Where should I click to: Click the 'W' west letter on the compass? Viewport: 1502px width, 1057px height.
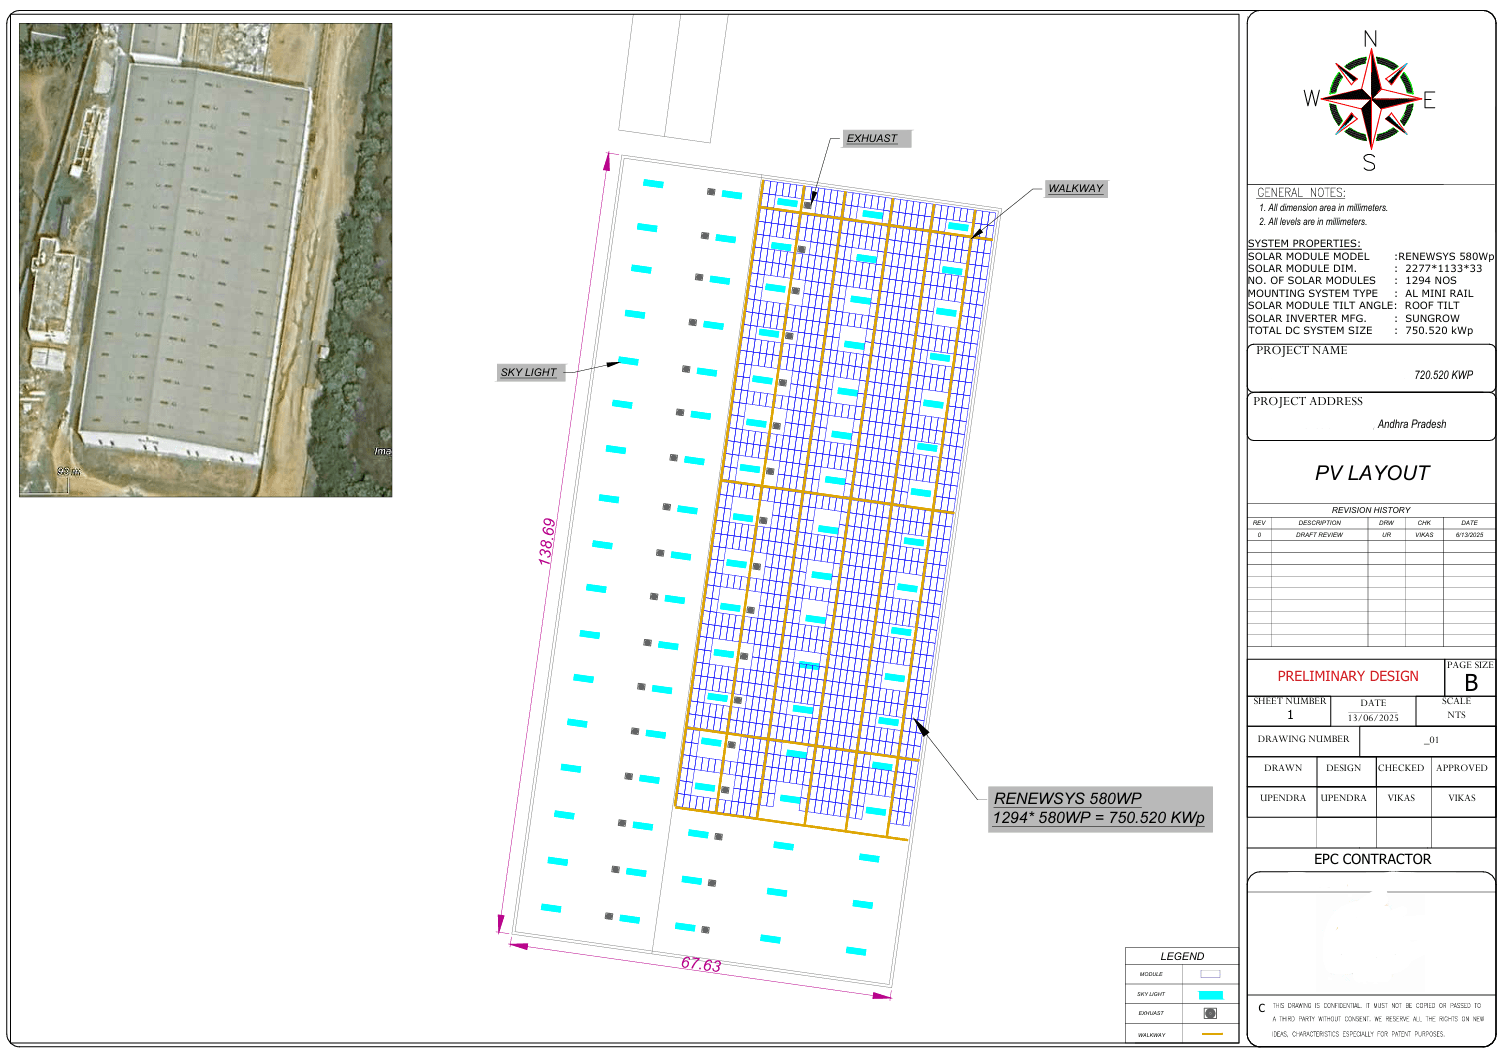click(x=1312, y=98)
